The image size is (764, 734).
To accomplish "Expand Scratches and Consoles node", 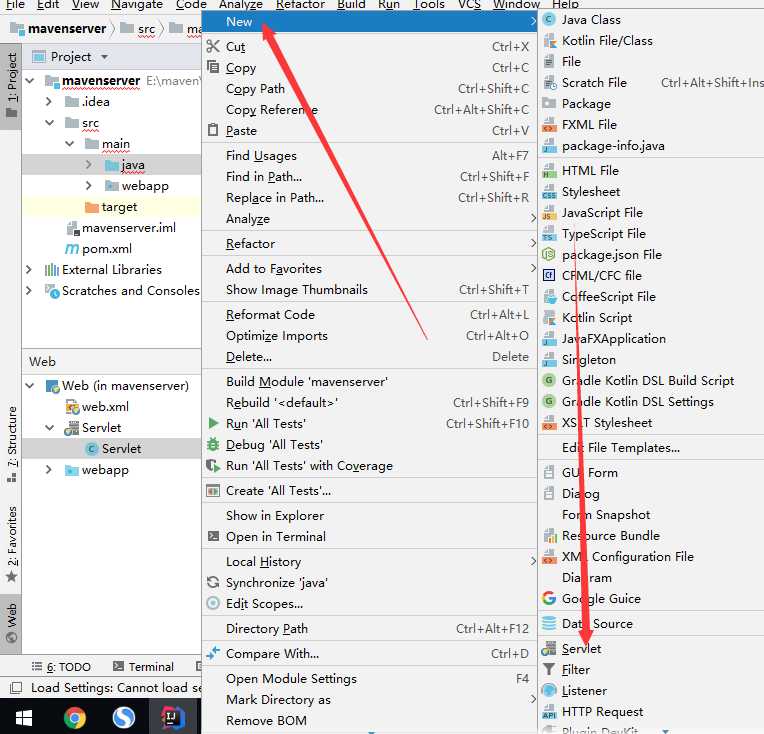I will point(29,290).
